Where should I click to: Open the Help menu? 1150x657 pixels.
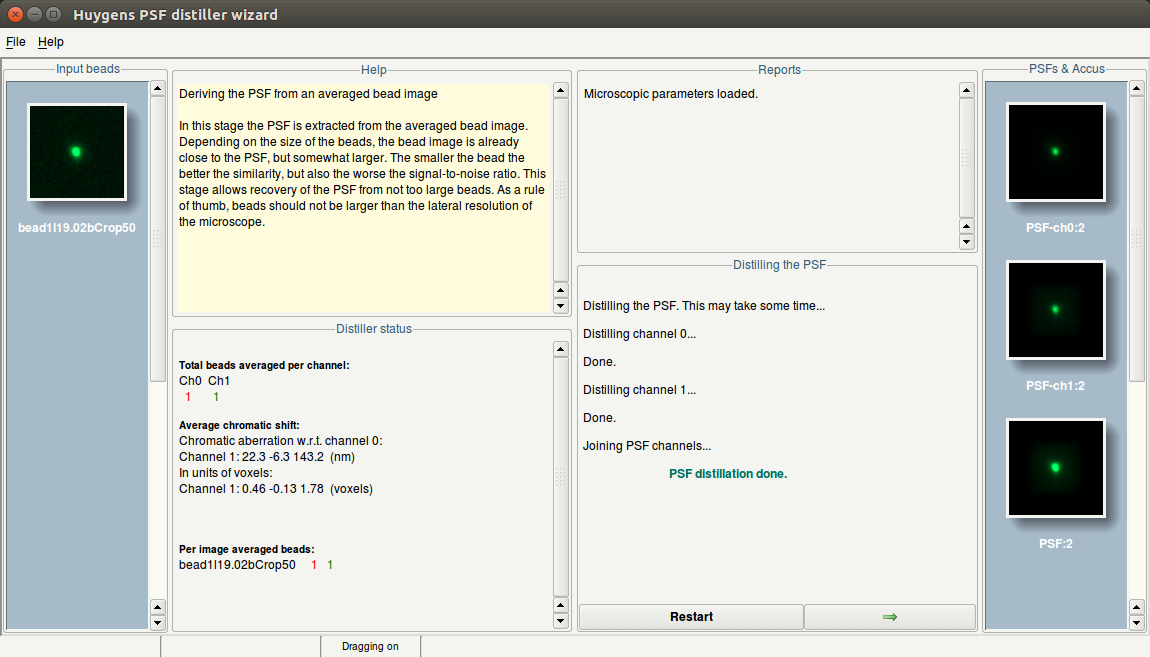(x=51, y=42)
